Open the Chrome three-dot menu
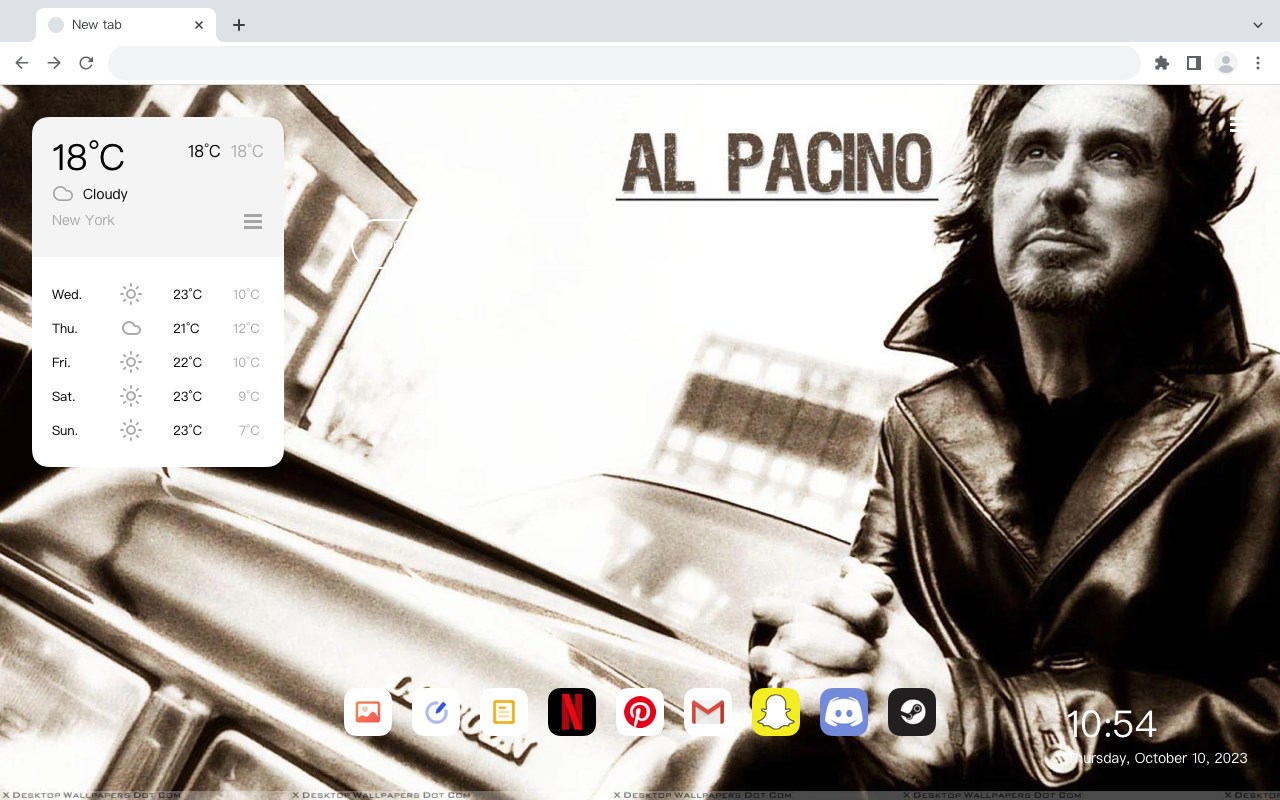The image size is (1280, 800). (1258, 63)
